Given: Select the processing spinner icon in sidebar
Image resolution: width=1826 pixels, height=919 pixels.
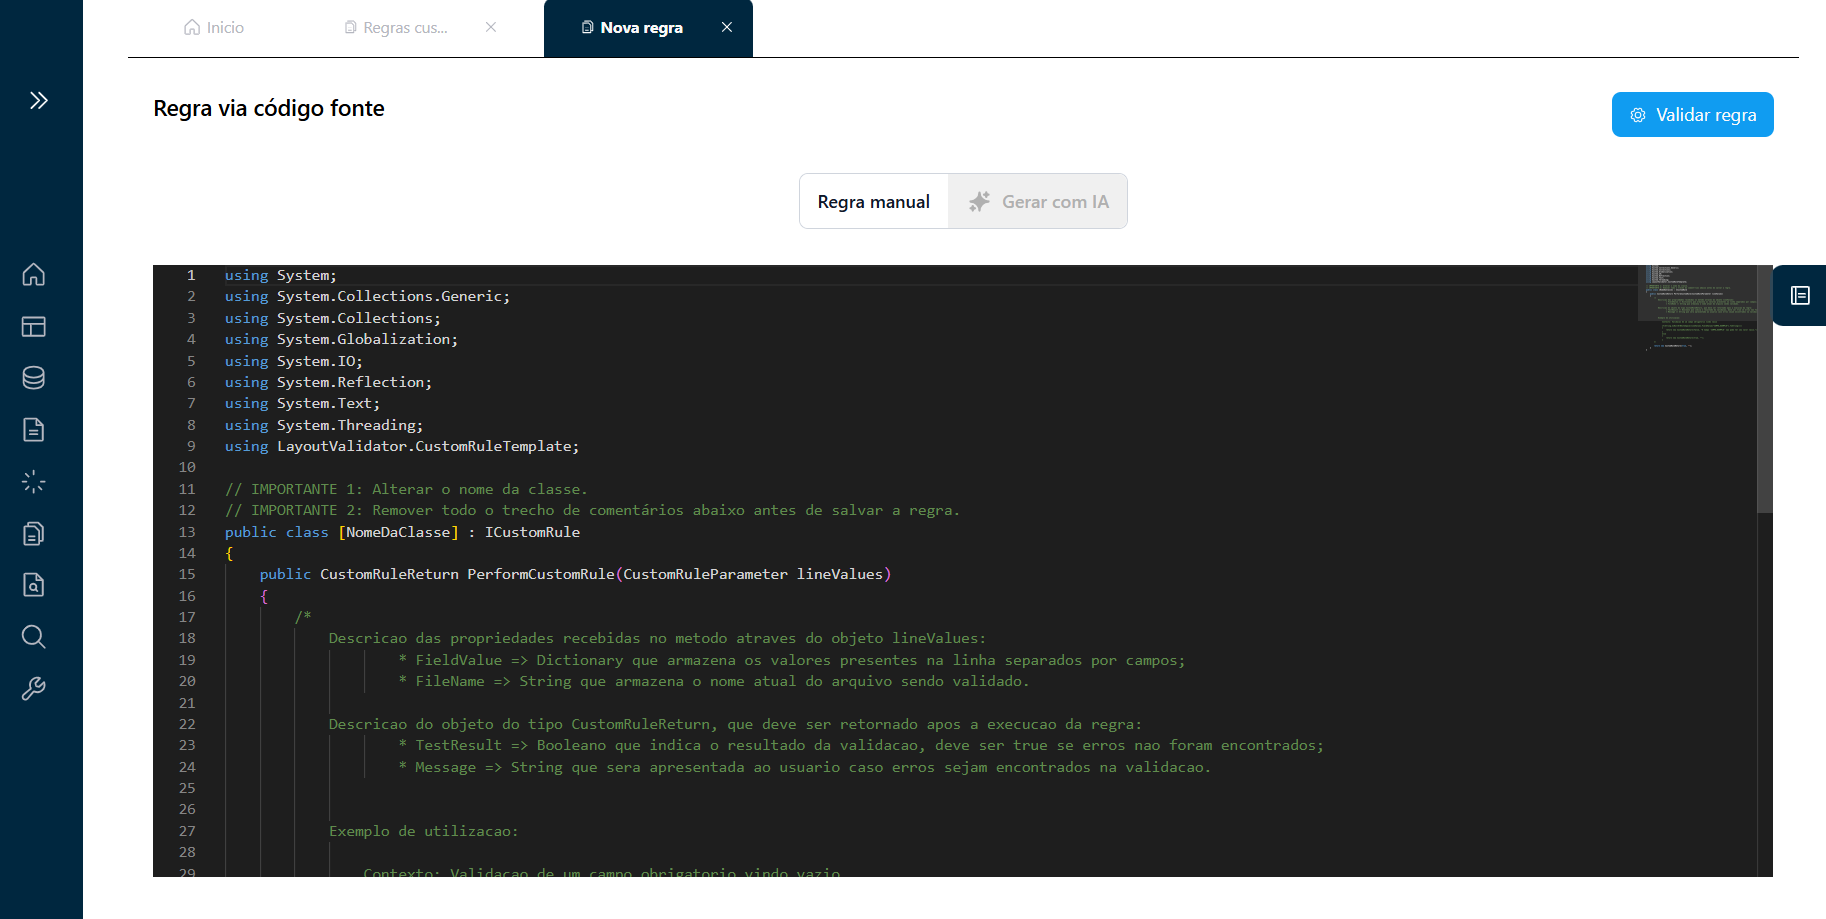Looking at the screenshot, I should click(x=34, y=481).
